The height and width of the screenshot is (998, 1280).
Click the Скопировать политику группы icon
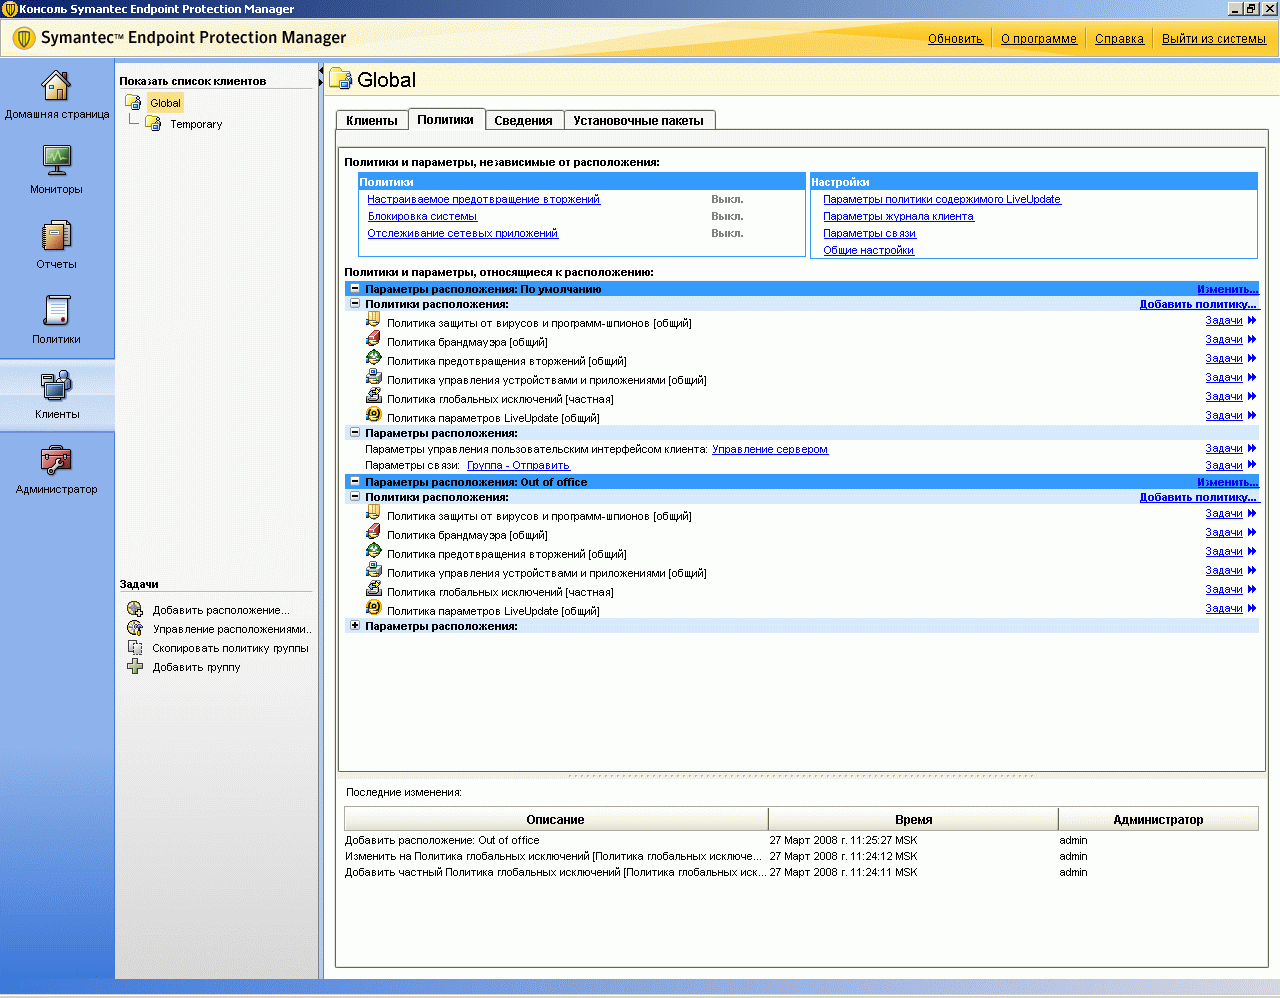(x=135, y=648)
